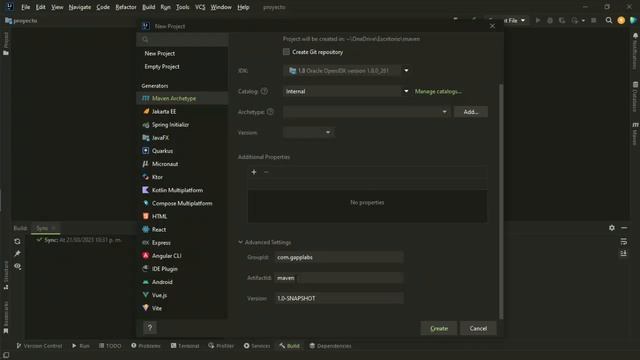Open the Catalog dropdown showing Internal
Image resolution: width=640 pixels, height=360 pixels.
[347, 91]
